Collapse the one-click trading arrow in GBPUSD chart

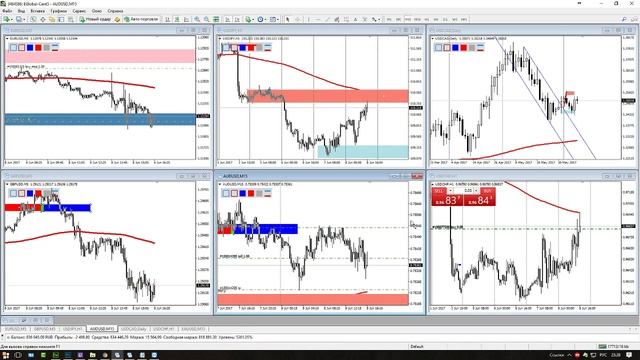pos(7,184)
